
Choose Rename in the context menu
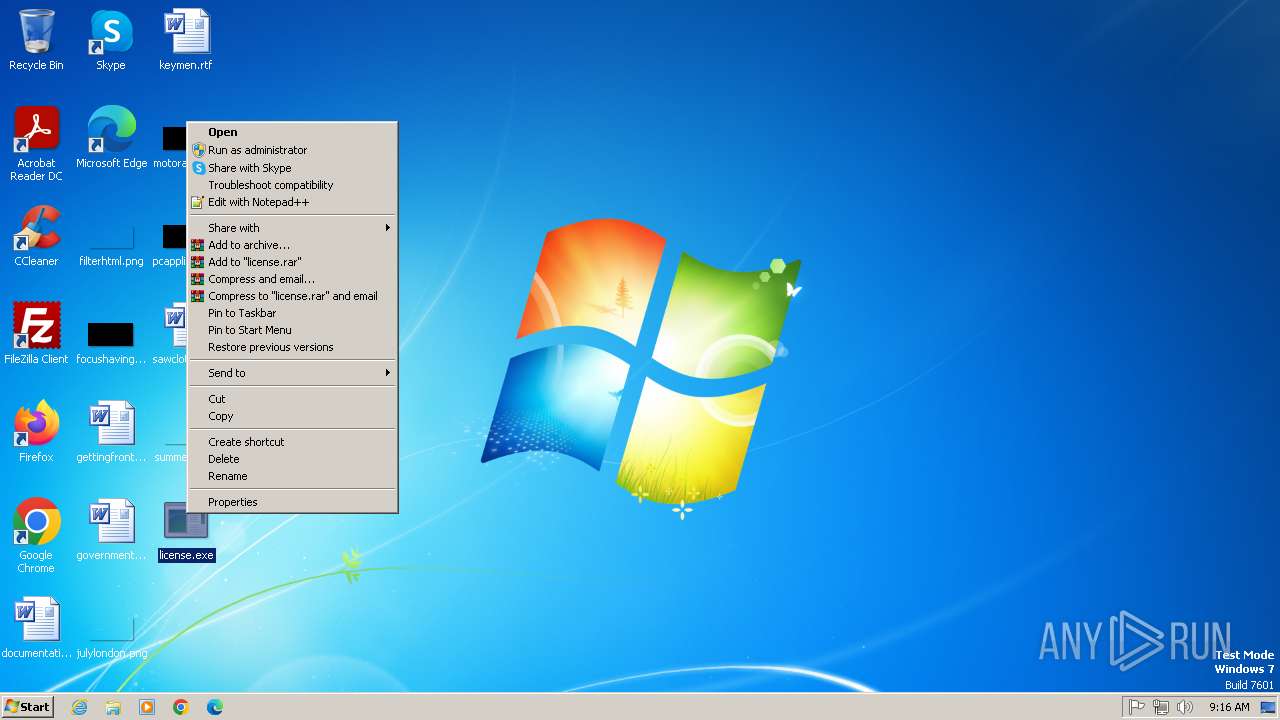pos(293,476)
